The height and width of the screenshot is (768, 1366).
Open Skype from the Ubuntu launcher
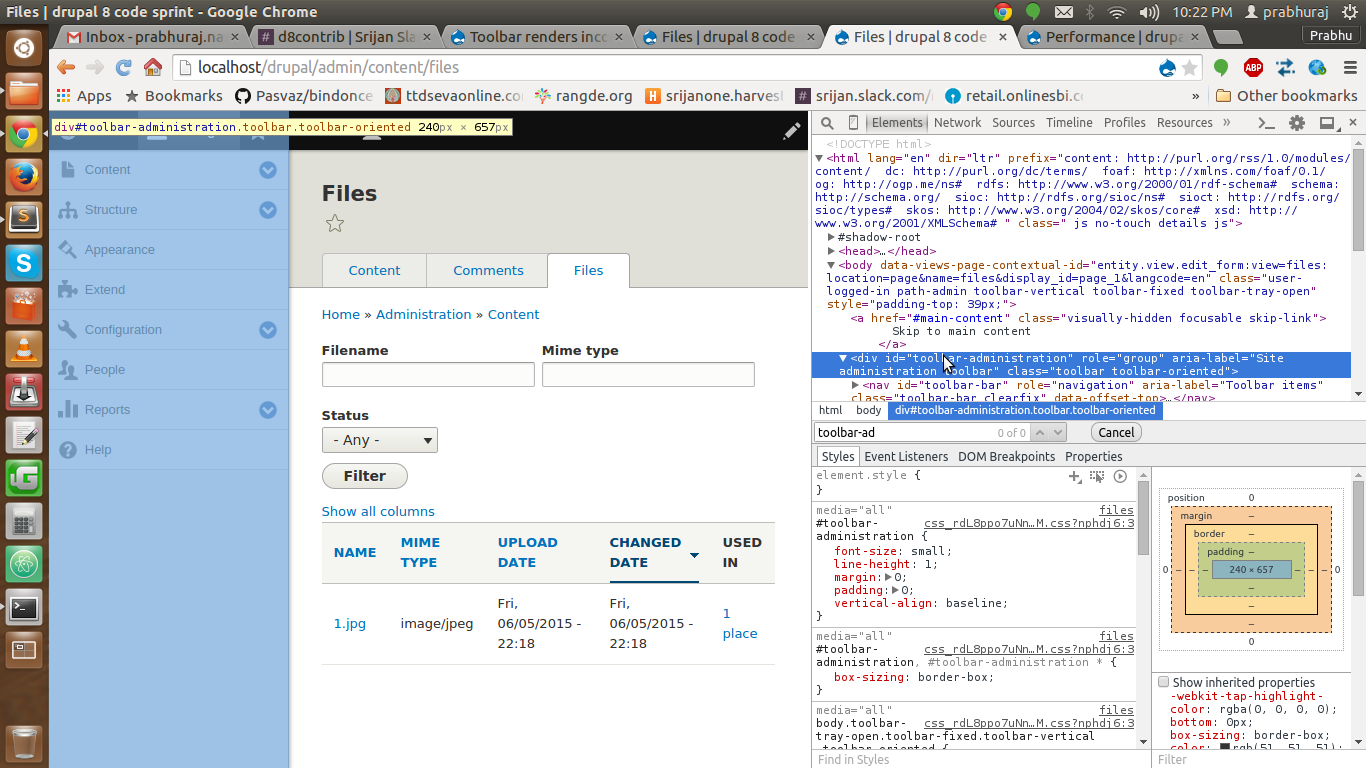tap(24, 262)
